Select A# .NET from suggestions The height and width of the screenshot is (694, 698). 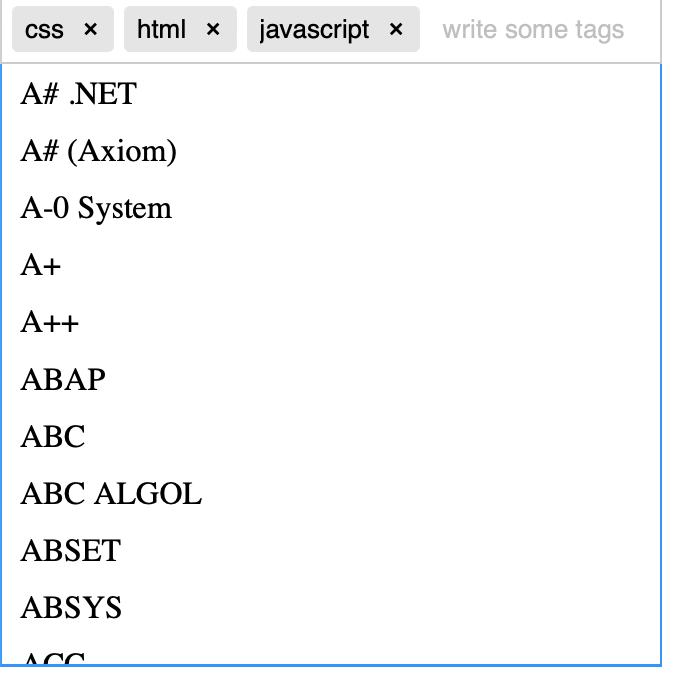(331, 93)
